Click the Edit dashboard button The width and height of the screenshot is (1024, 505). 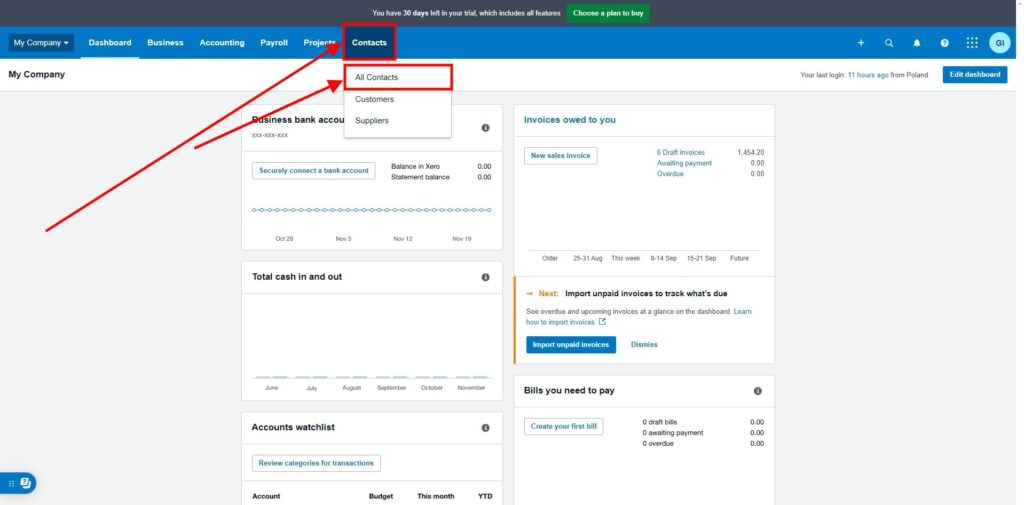pyautogui.click(x=974, y=74)
